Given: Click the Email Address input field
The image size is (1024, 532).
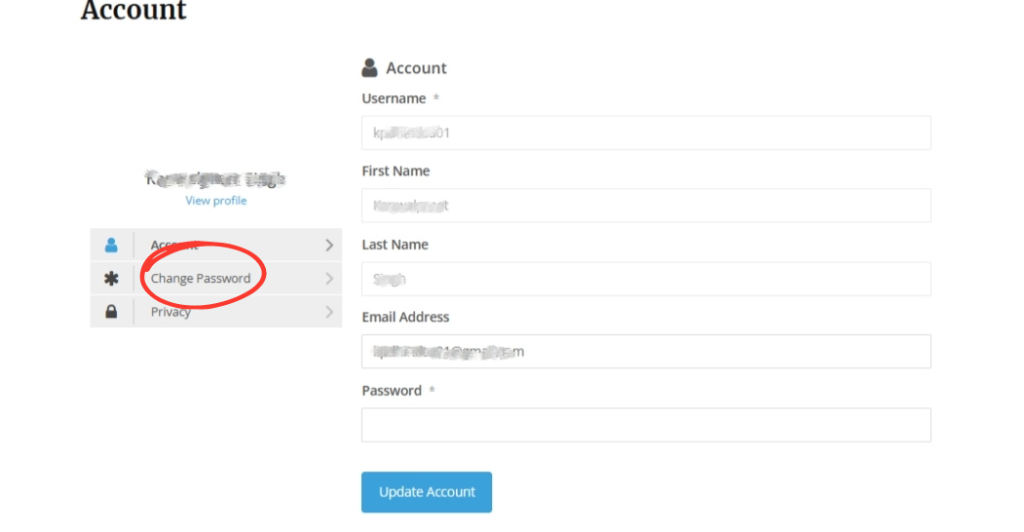Looking at the screenshot, I should point(646,352).
